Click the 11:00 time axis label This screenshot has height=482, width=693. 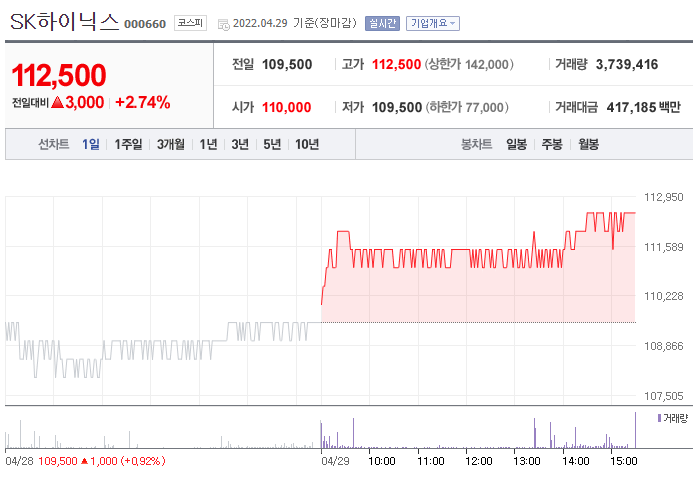point(430,461)
